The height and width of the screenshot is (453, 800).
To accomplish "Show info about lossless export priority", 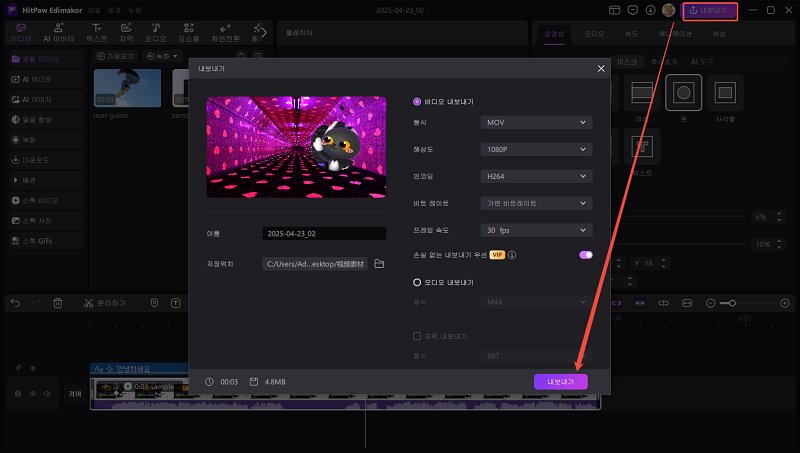I will 512,255.
